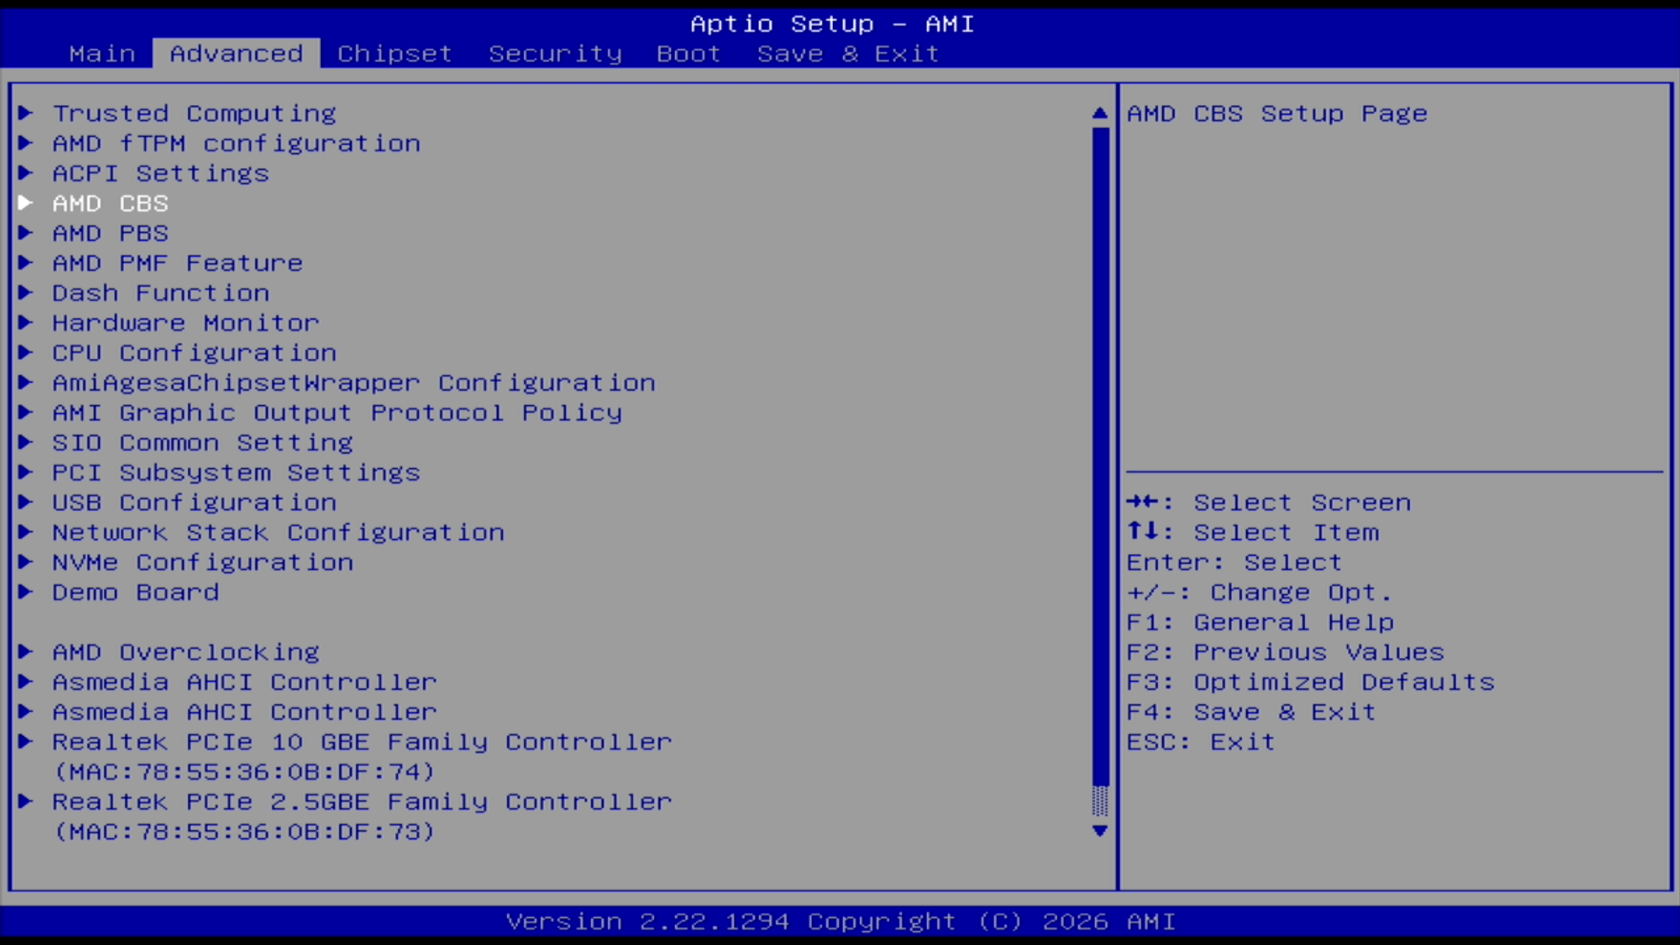Click the AMD CBS Setup Page help text
Image resolution: width=1680 pixels, height=945 pixels.
pyautogui.click(x=1277, y=114)
